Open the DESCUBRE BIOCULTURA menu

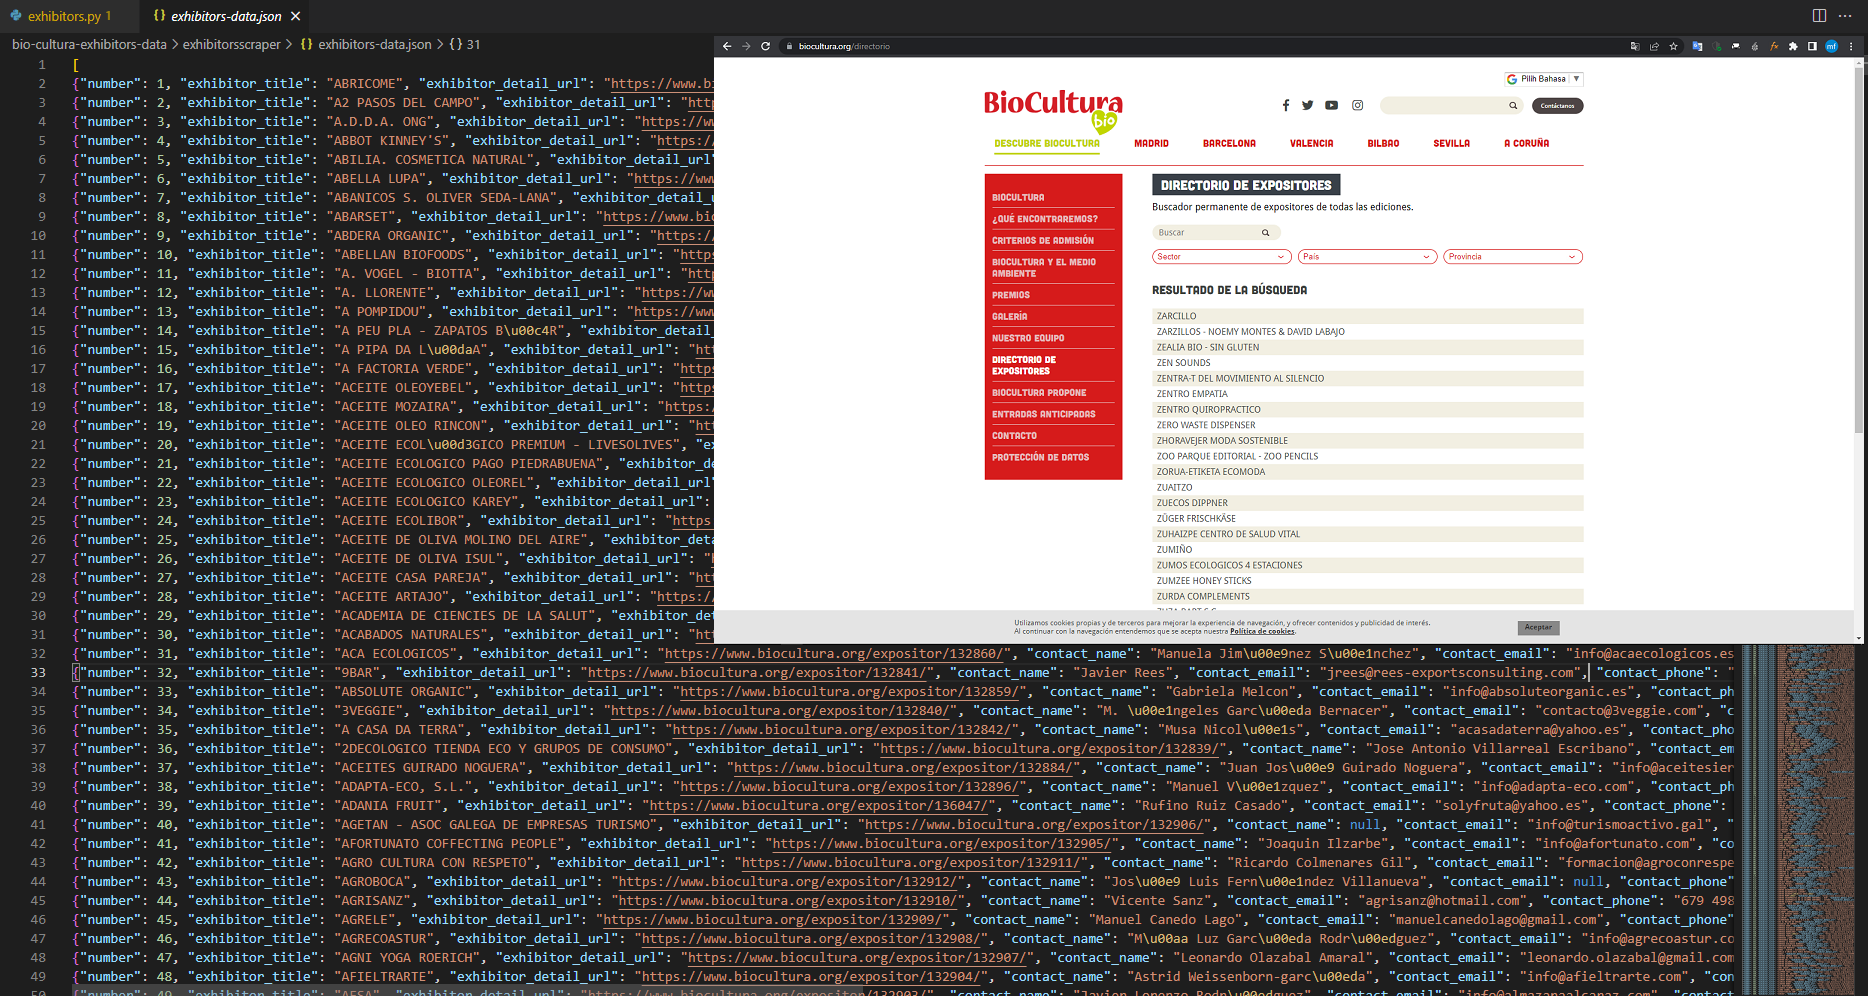(1047, 144)
